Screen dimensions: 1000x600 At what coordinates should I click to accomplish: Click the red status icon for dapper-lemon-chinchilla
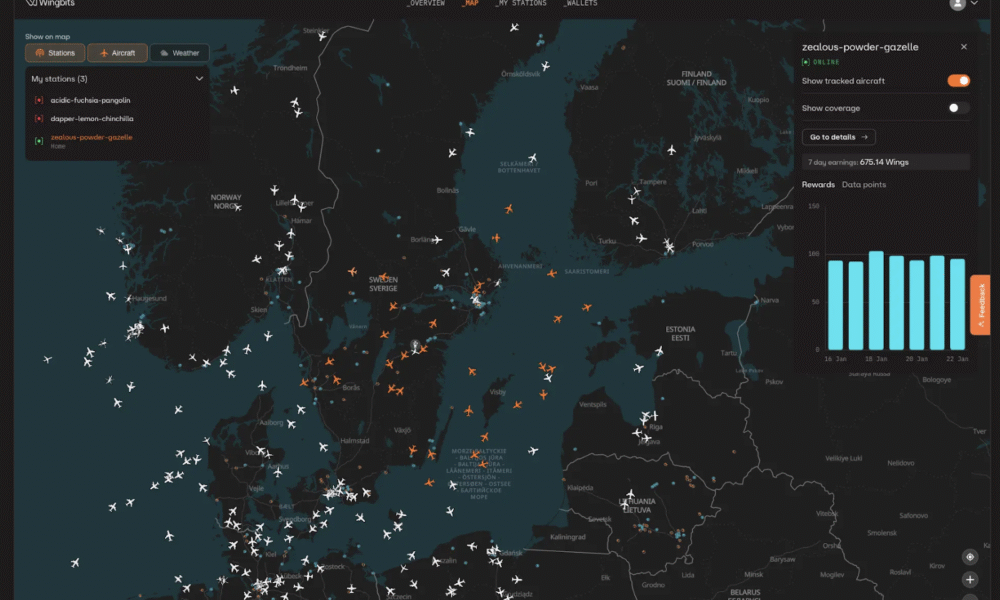click(x=39, y=119)
